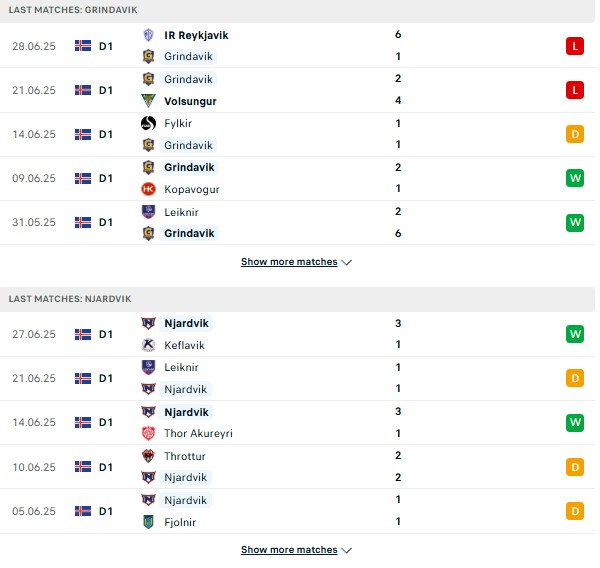Click the Fjolnir shield crest icon

pos(148,522)
